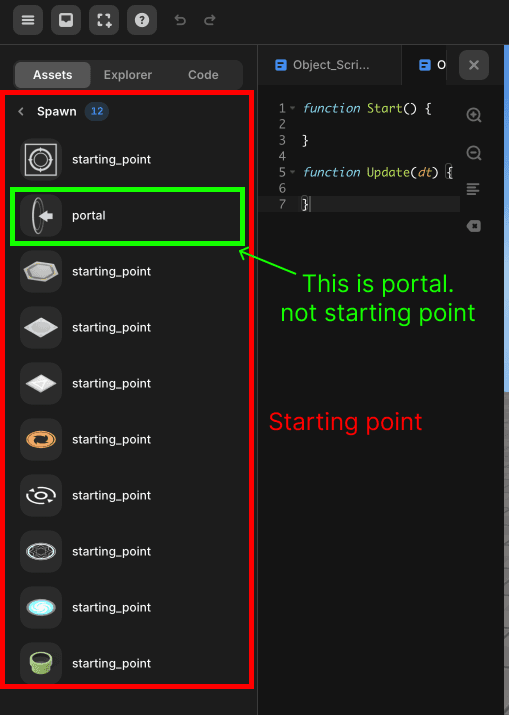Zoom in the code editor
509x715 pixels.
[x=474, y=115]
